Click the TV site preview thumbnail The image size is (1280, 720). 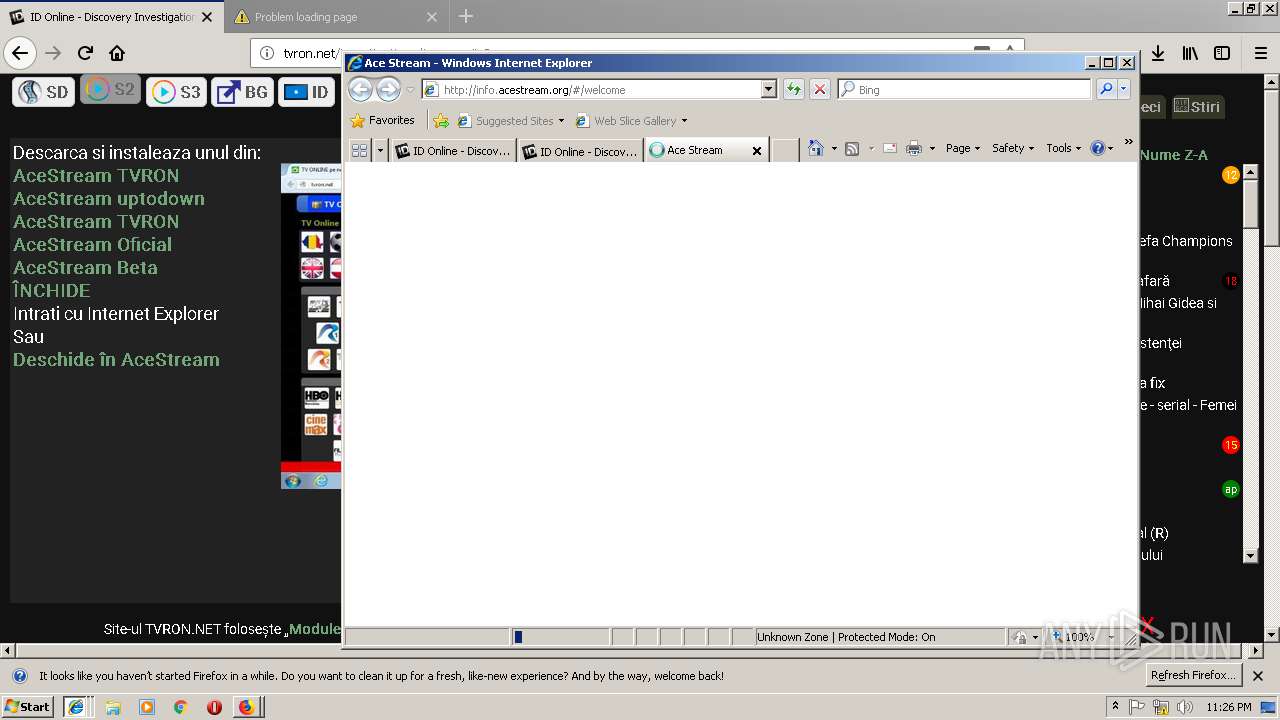tap(311, 326)
